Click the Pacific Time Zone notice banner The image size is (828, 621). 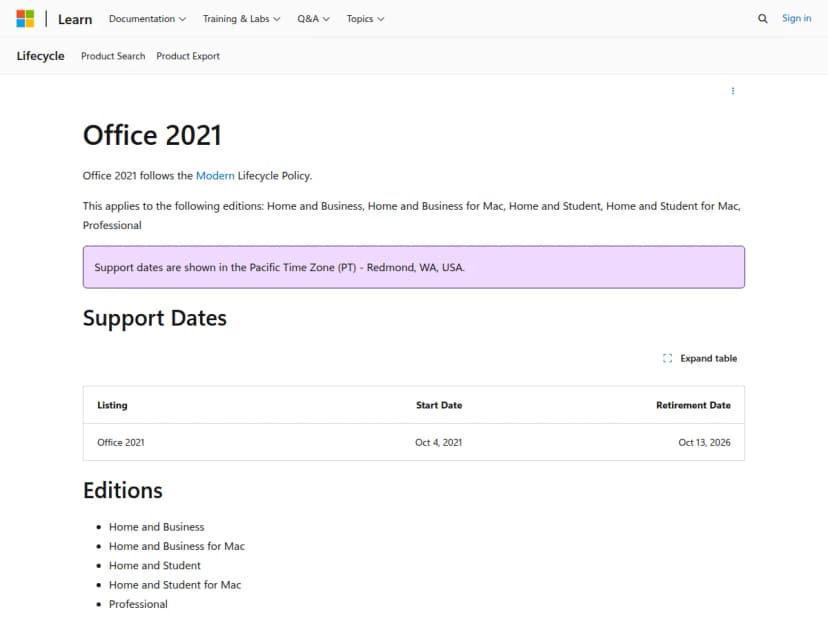tap(413, 267)
